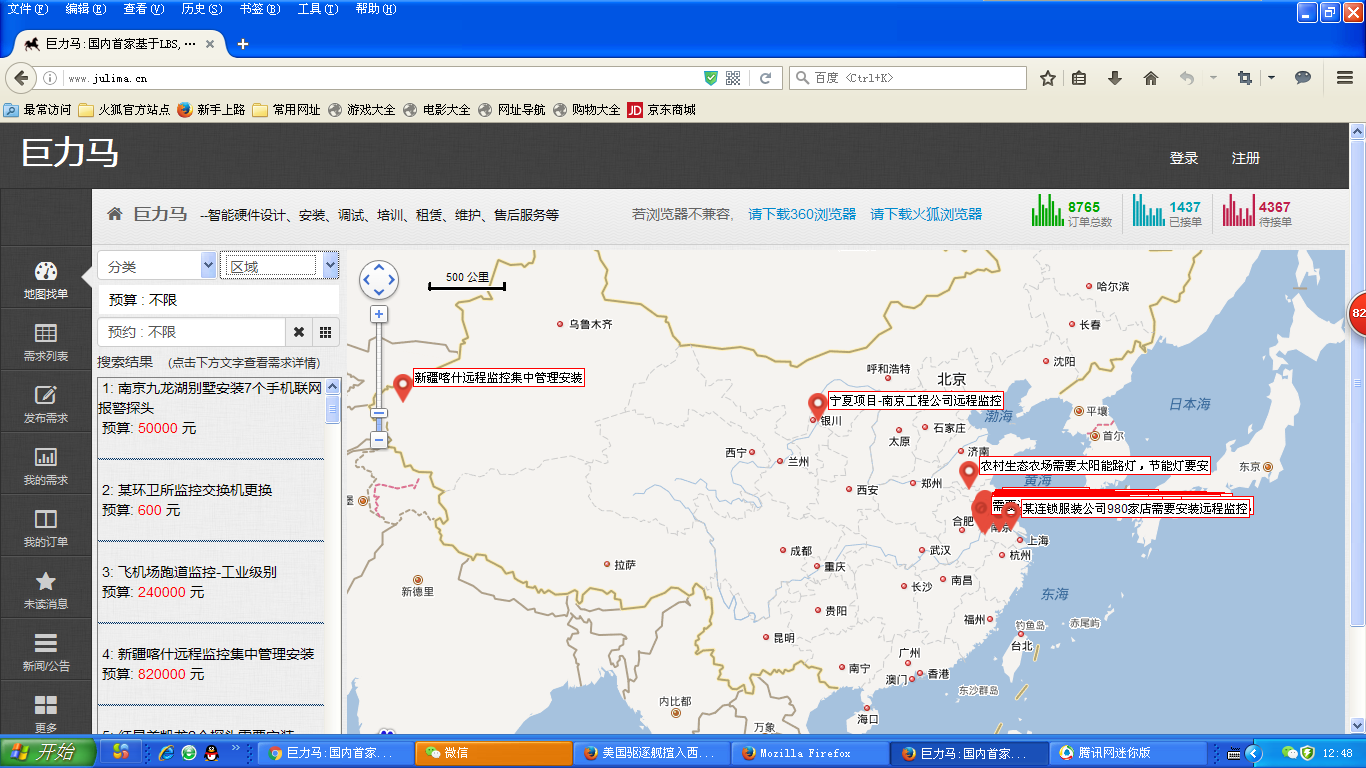The width and height of the screenshot is (1366, 768).
Task: Open the 地图找单 map search sidebar icon
Action: pyautogui.click(x=46, y=280)
